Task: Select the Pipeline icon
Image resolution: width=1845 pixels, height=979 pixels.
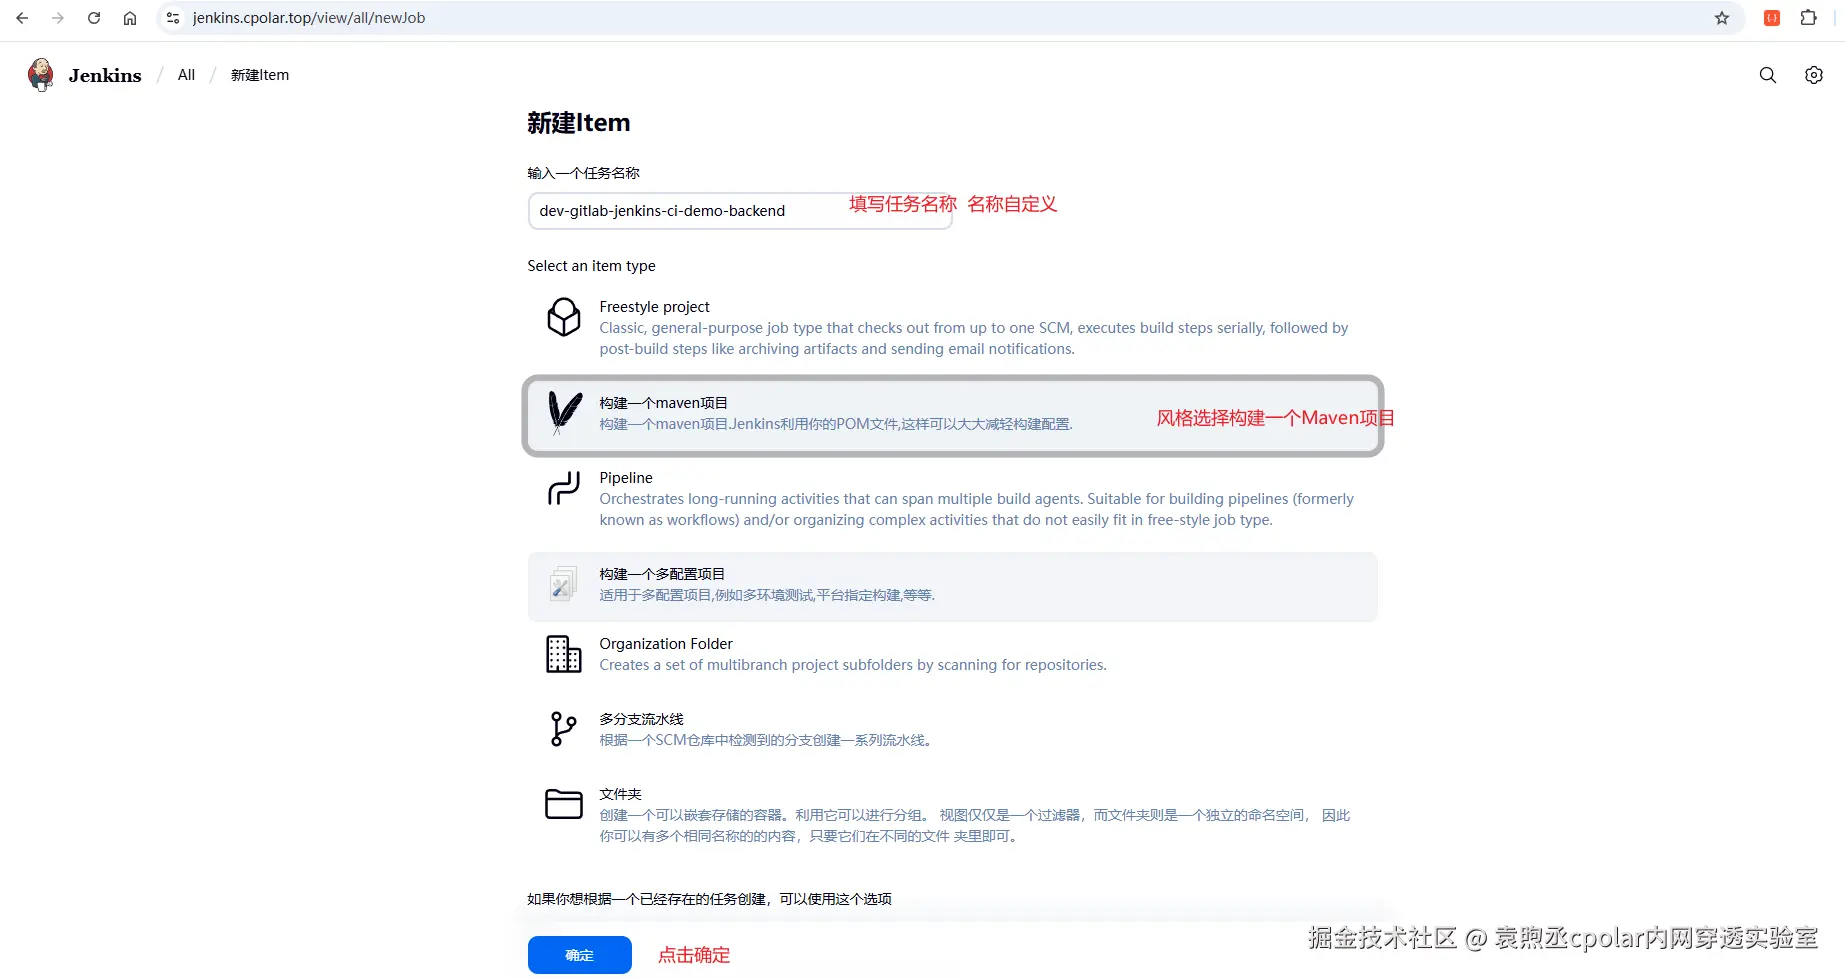Action: [564, 488]
